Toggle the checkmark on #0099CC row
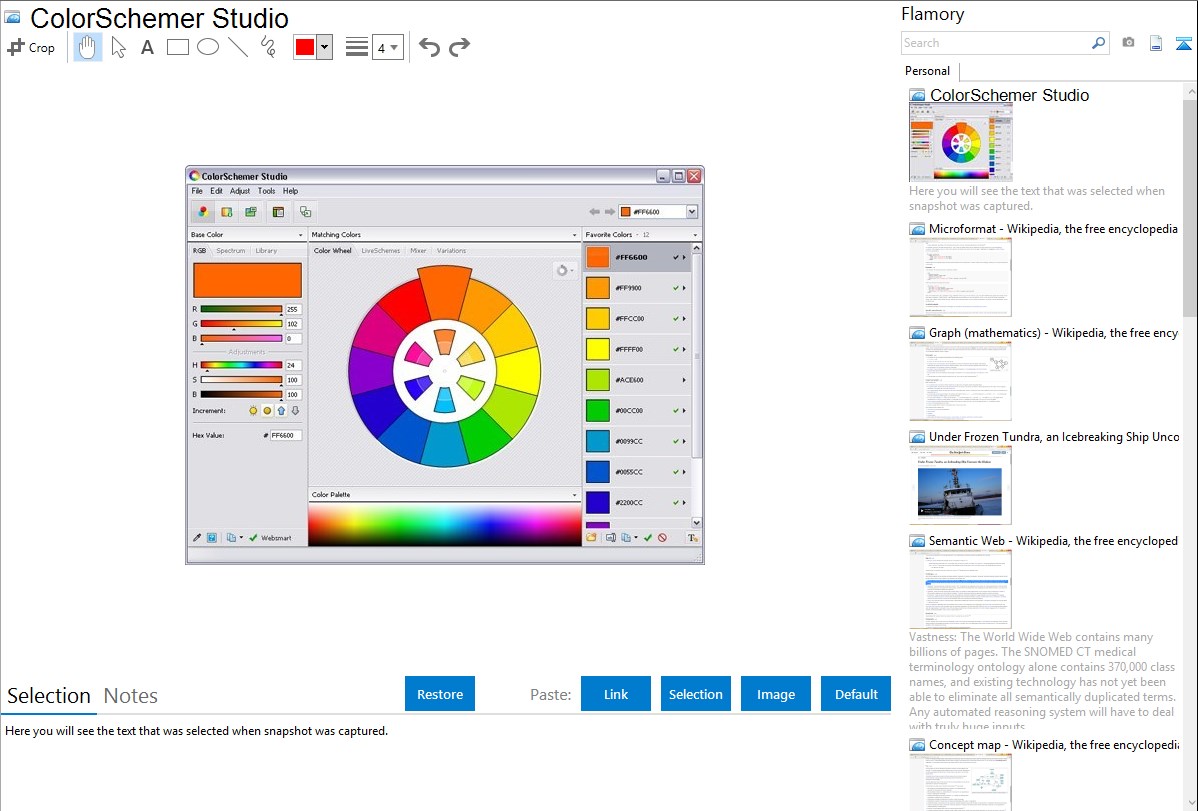 [x=675, y=441]
